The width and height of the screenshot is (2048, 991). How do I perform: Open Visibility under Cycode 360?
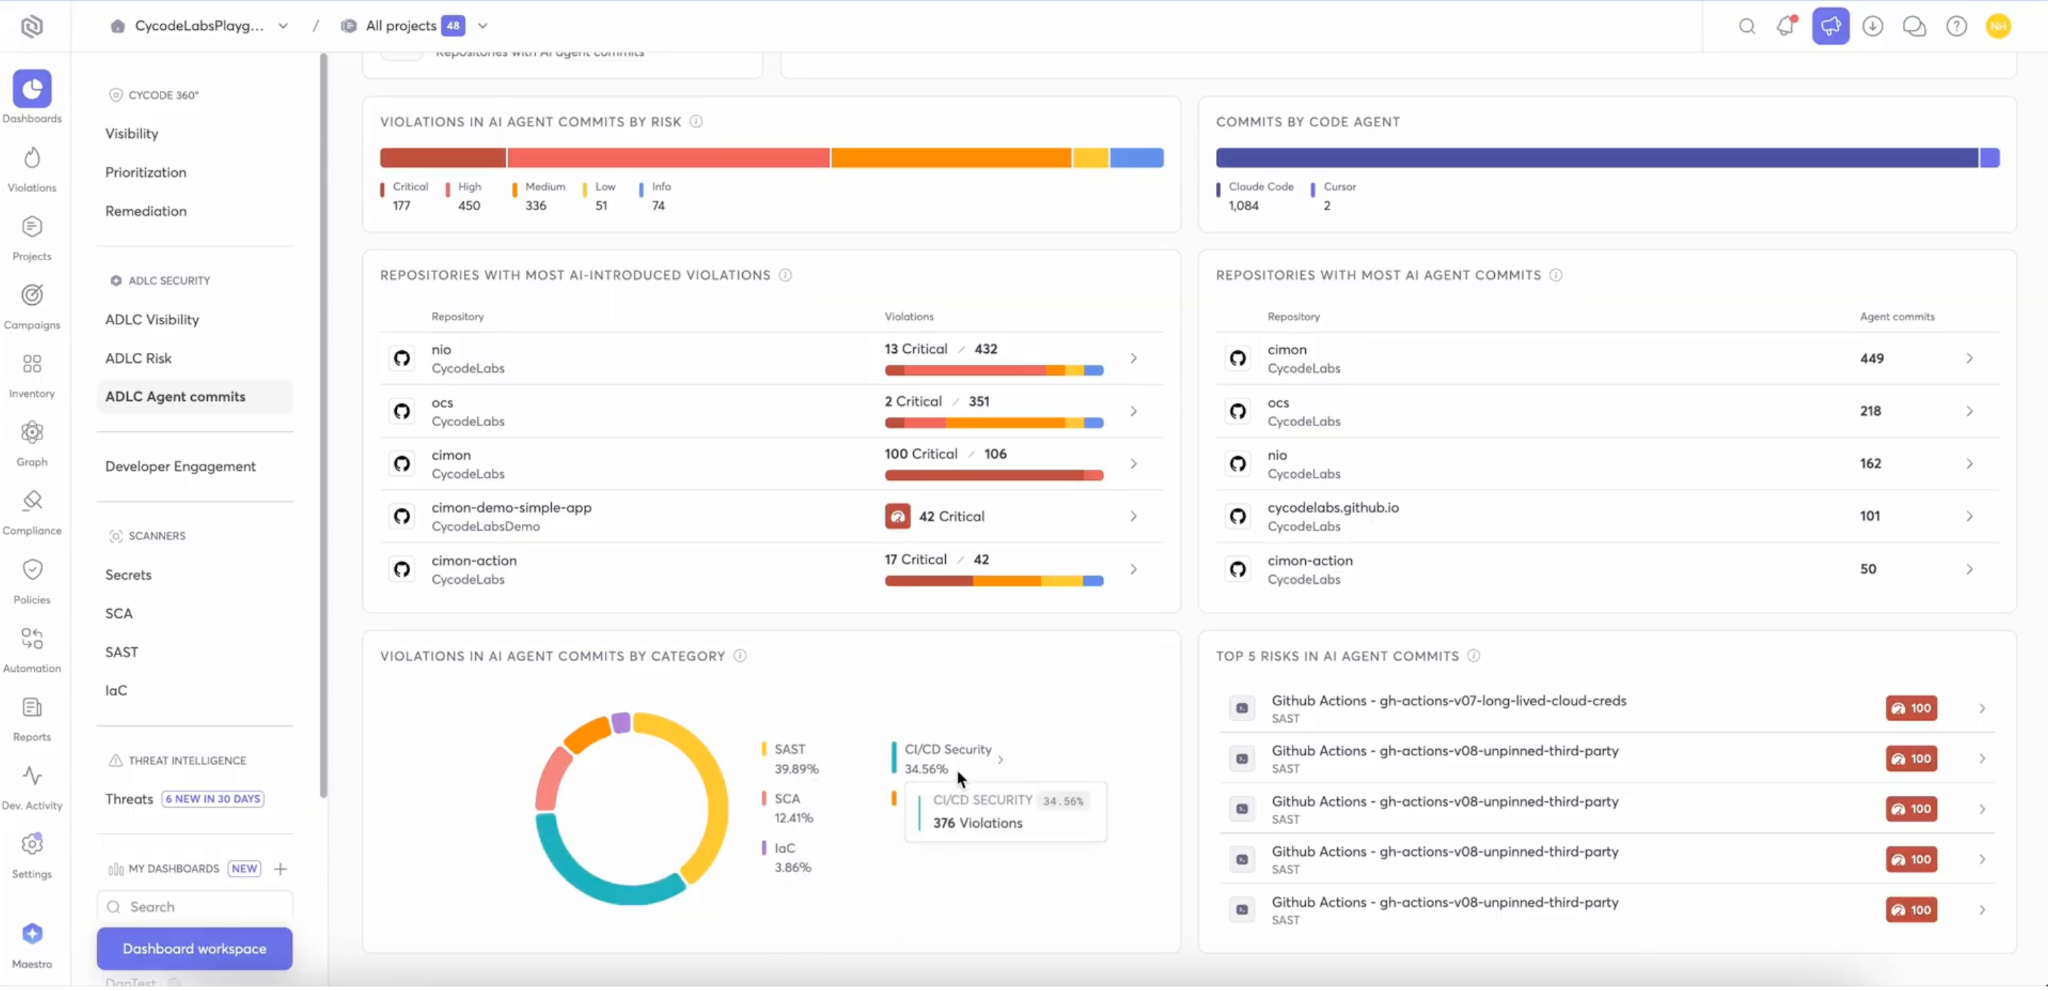click(132, 133)
